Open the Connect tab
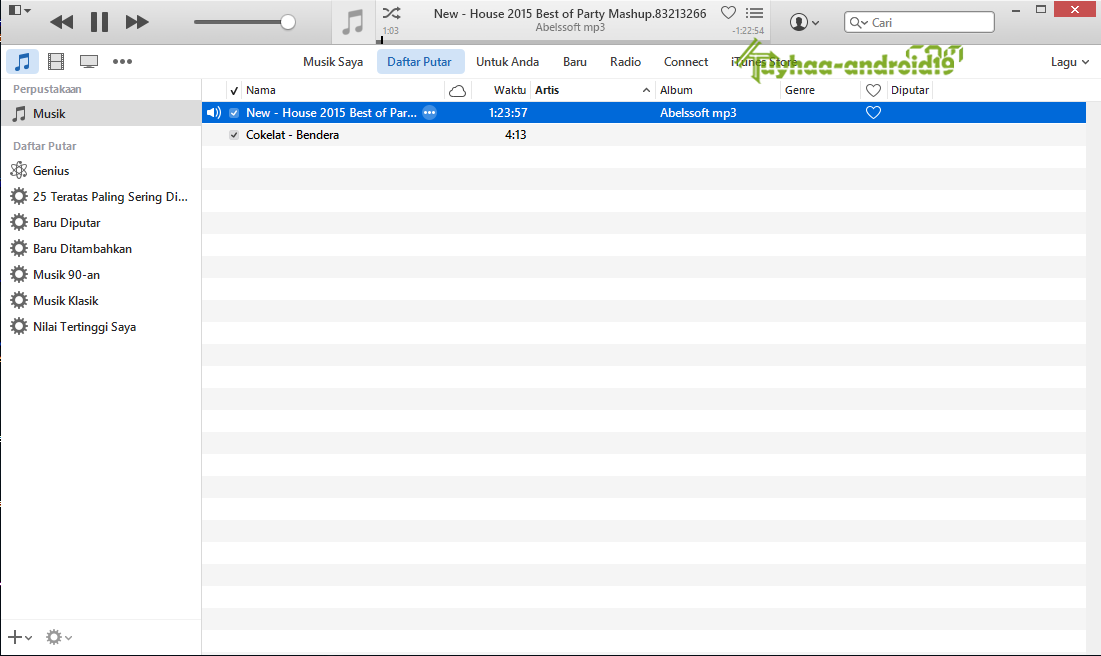 pyautogui.click(x=686, y=62)
